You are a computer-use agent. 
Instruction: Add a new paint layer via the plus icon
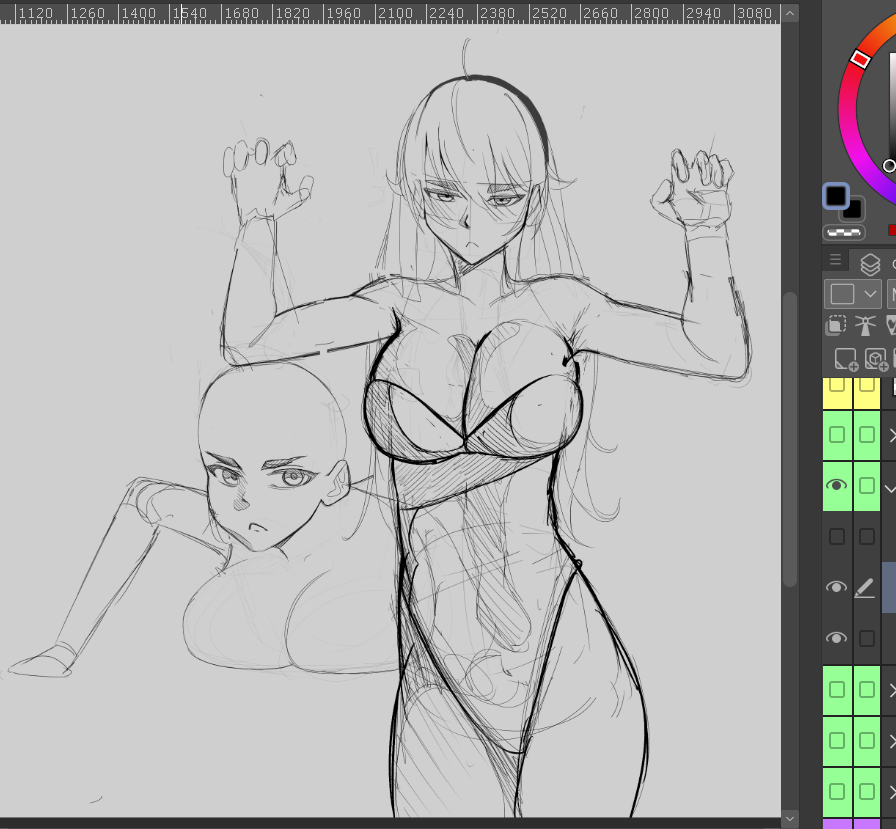(845, 359)
